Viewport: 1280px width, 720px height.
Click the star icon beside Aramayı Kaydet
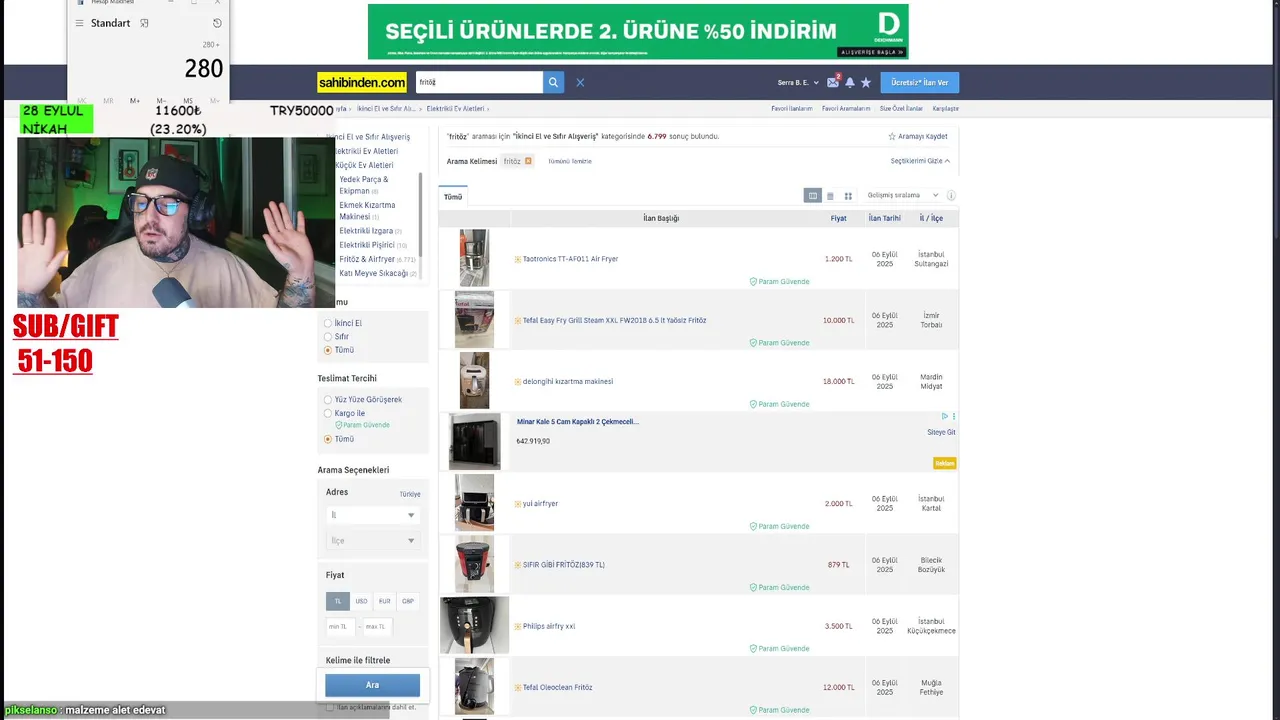tap(892, 136)
